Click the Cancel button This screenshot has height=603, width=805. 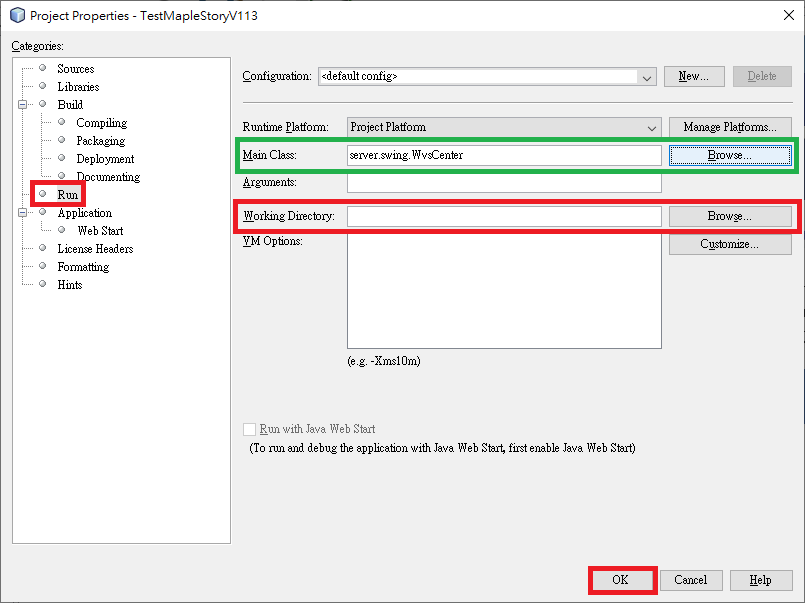click(691, 580)
